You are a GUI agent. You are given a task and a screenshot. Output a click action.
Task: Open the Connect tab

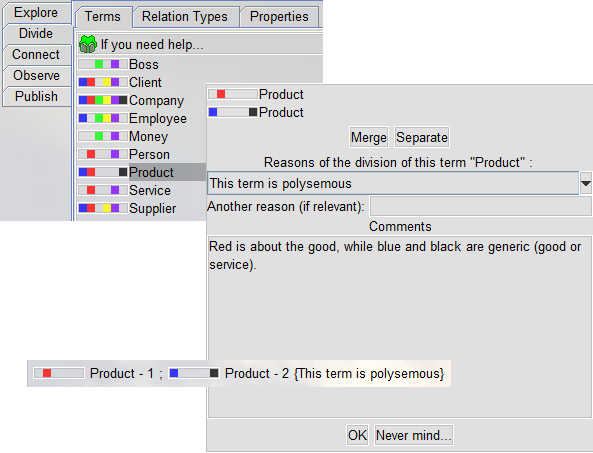36,54
